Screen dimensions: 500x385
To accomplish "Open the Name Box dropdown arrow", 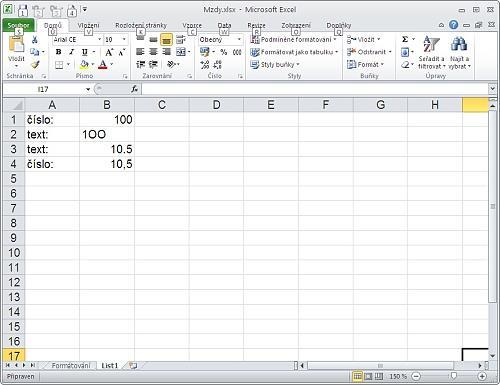I will tap(88, 89).
